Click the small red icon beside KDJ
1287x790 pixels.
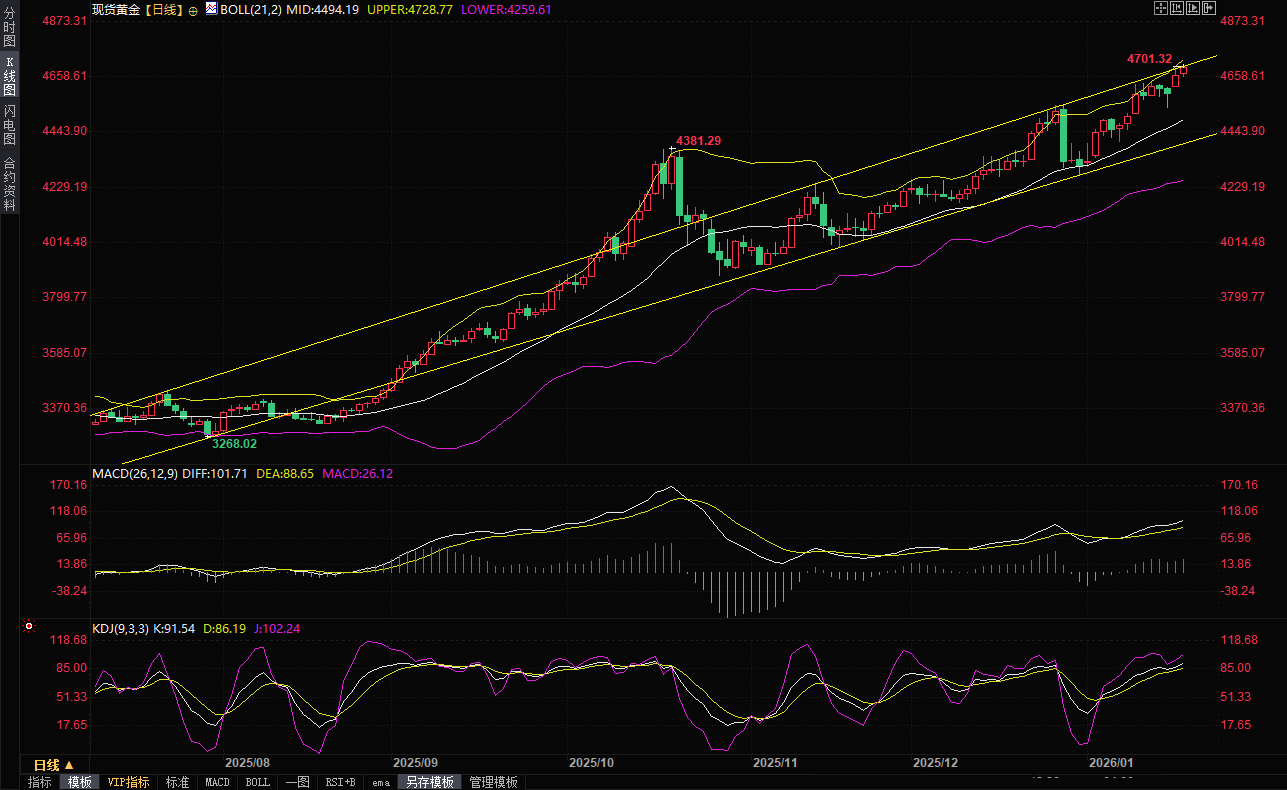pos(29,627)
